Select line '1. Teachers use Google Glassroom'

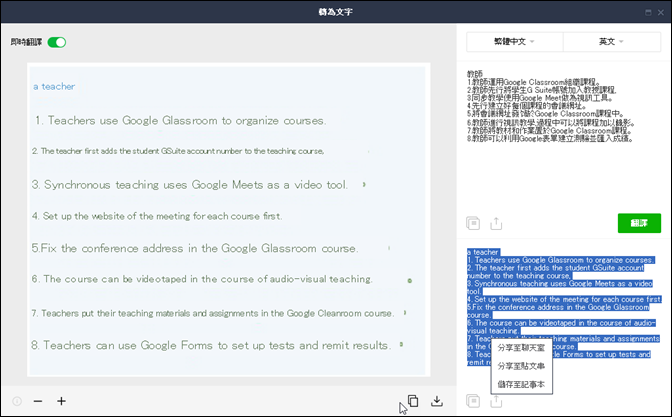pyautogui.click(x=180, y=121)
